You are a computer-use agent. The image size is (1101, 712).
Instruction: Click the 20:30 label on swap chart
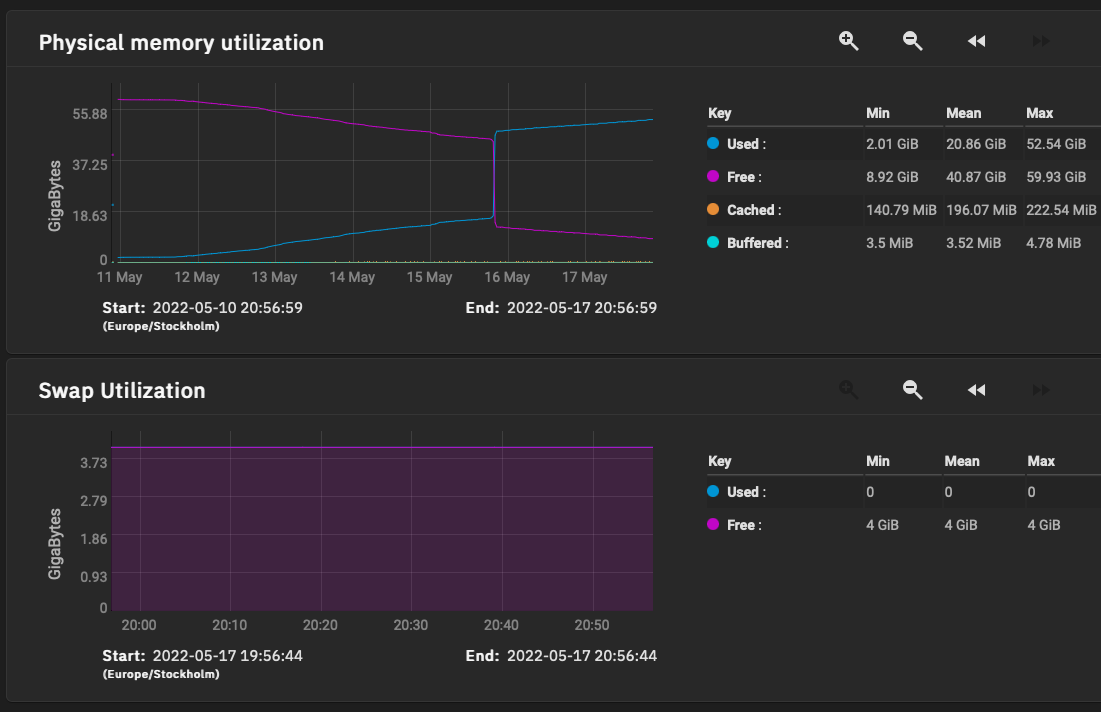tap(410, 625)
